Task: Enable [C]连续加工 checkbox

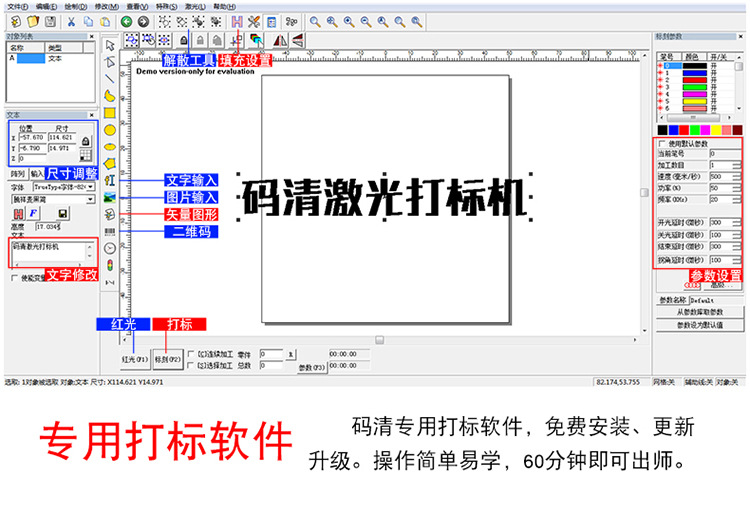Action: click(x=191, y=354)
